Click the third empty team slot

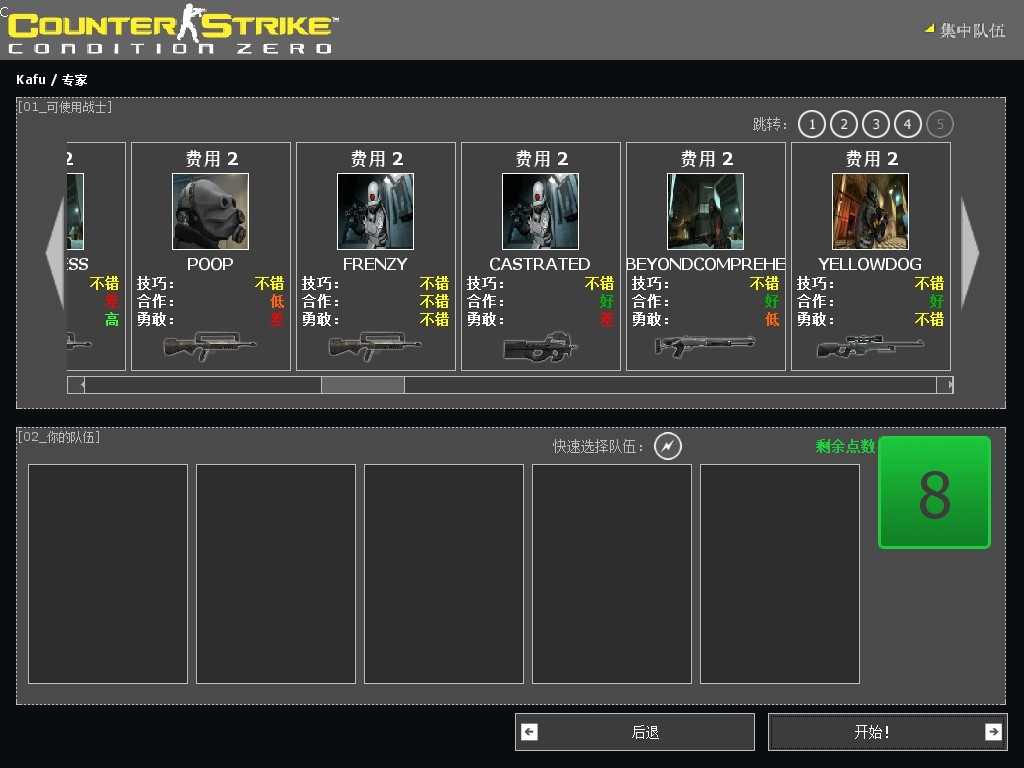click(x=444, y=574)
